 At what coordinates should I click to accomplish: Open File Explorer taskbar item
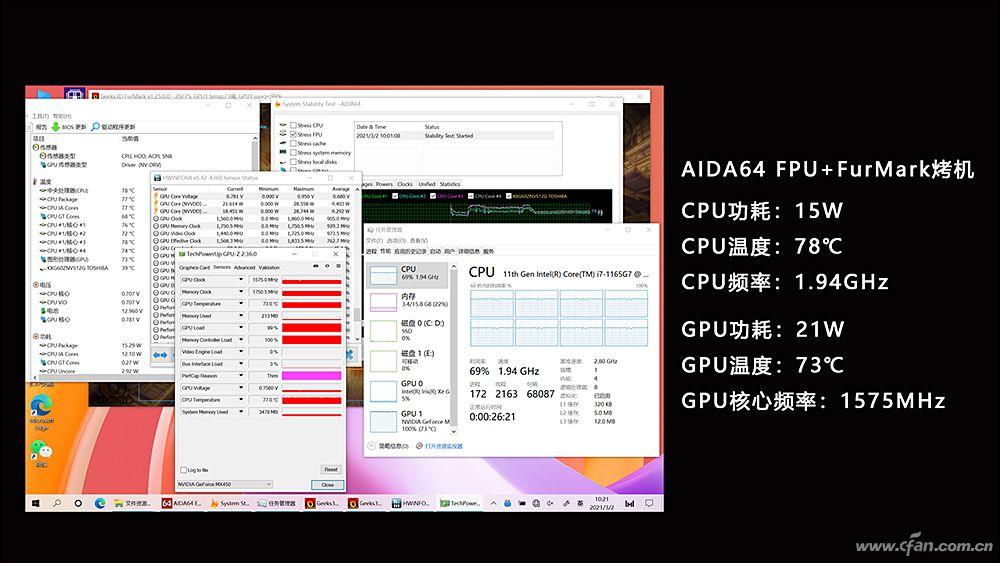[133, 503]
